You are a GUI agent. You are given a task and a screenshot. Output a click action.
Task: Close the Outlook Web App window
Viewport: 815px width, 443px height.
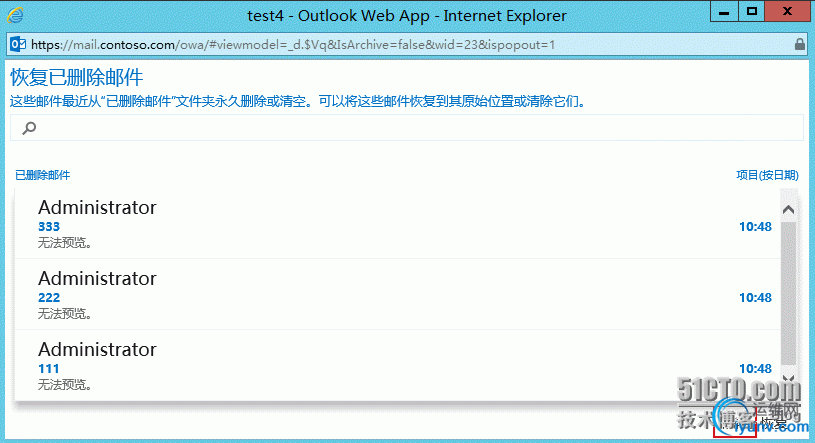(x=787, y=12)
